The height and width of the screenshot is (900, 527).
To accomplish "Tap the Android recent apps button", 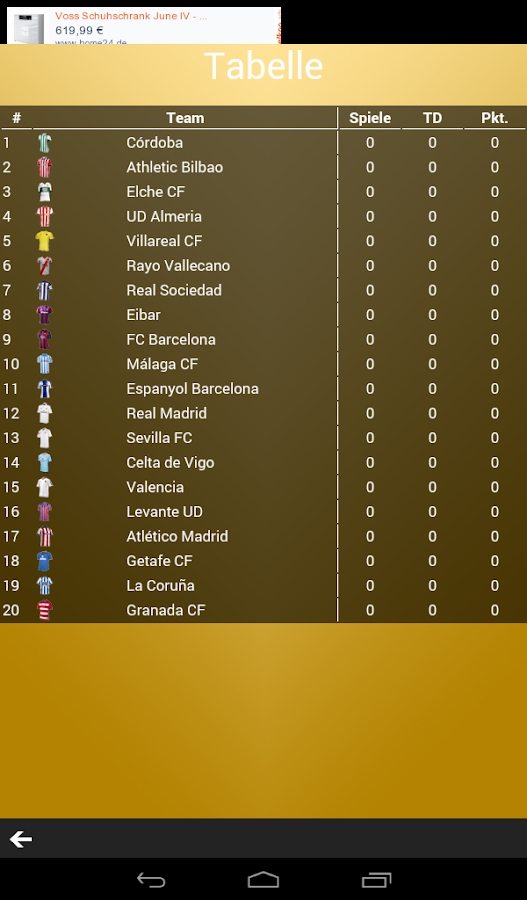I will 377,879.
